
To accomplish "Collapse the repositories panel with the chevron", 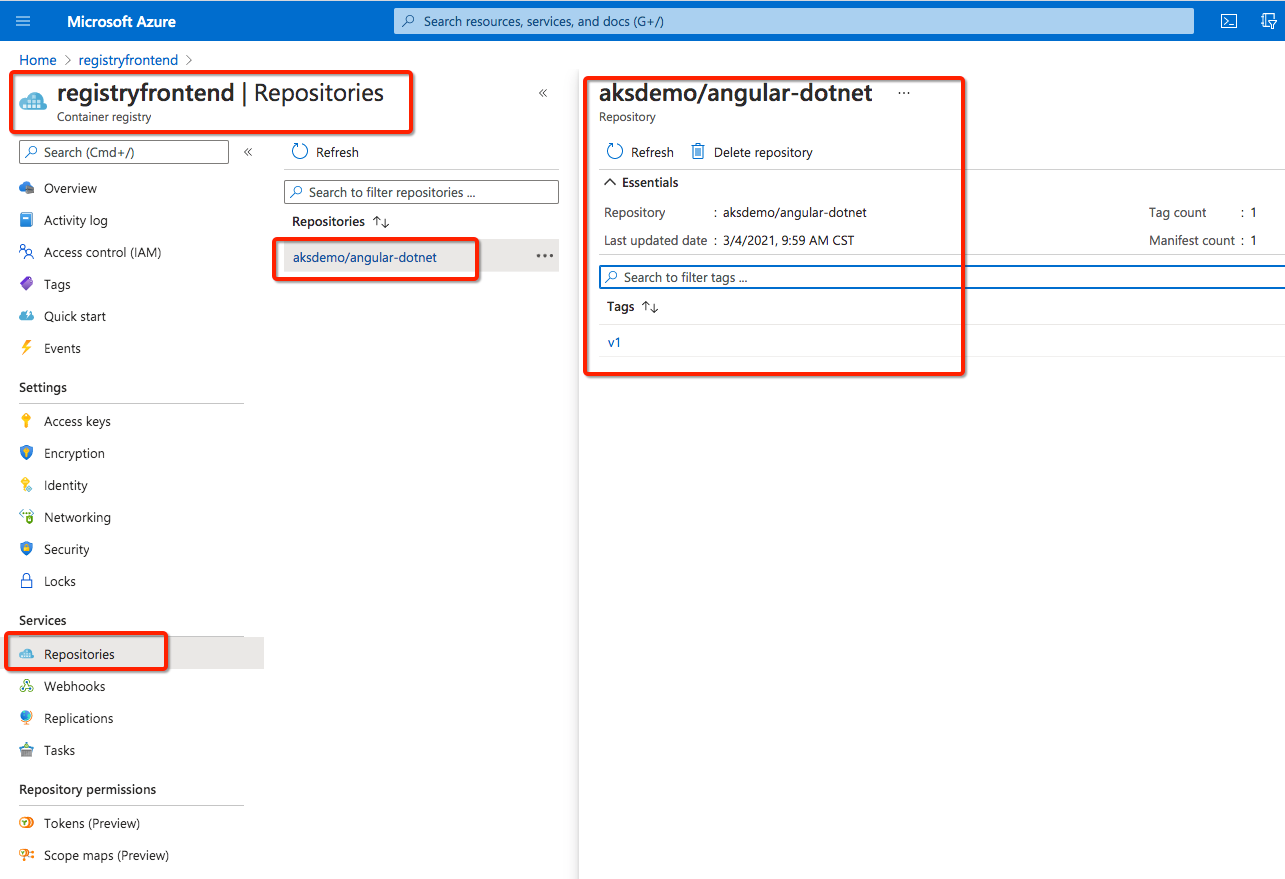I will click(x=543, y=92).
